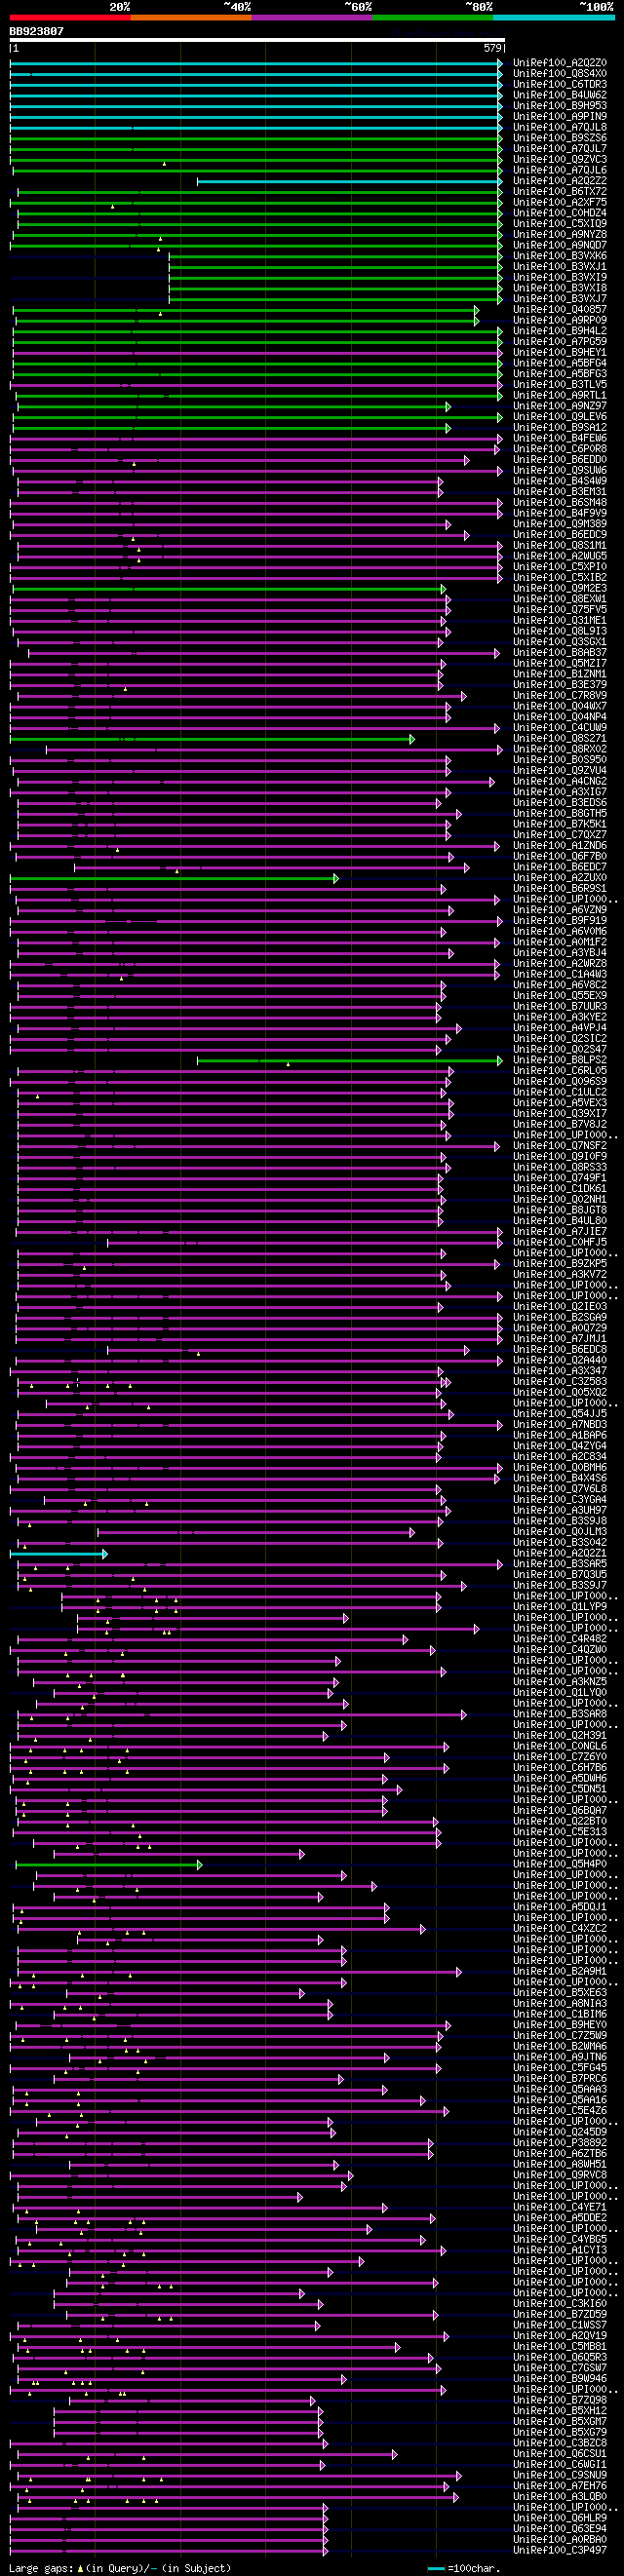
Task: Click the green alignment bar for A2ZUX0
Action: (x=174, y=878)
